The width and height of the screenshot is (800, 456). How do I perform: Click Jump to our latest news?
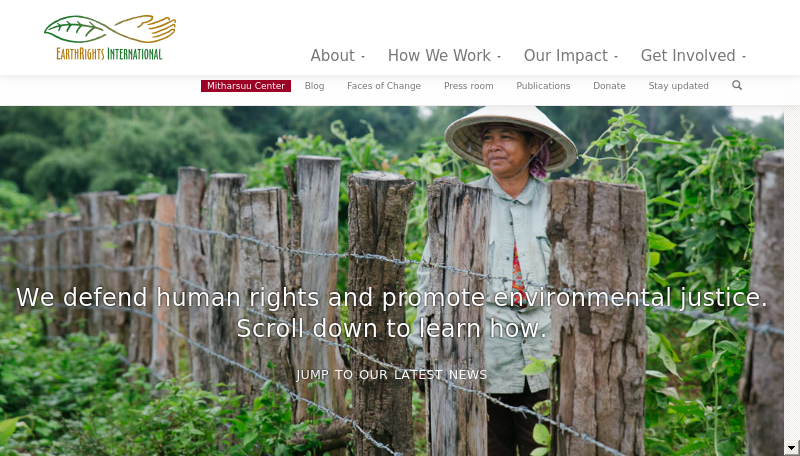tap(391, 375)
